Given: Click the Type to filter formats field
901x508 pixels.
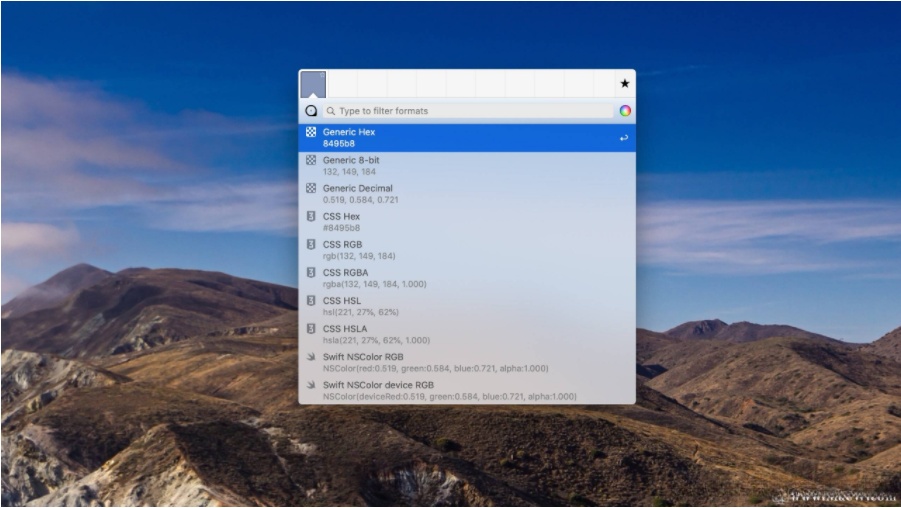Looking at the screenshot, I should pos(468,111).
